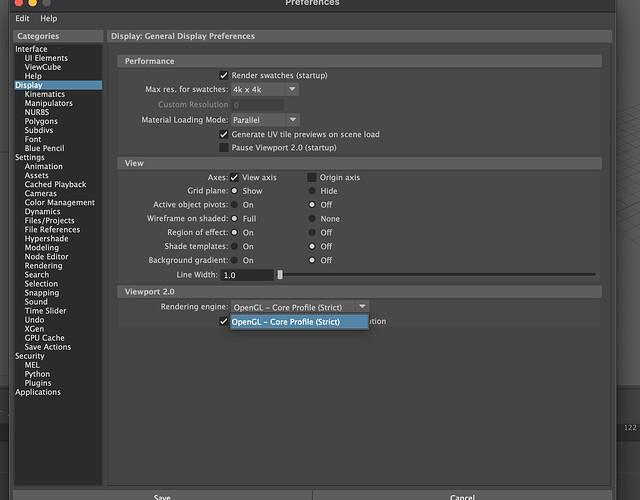Viewport: 640px width, 500px height.
Task: Click the Custom Resolution field
Action: click(258, 105)
